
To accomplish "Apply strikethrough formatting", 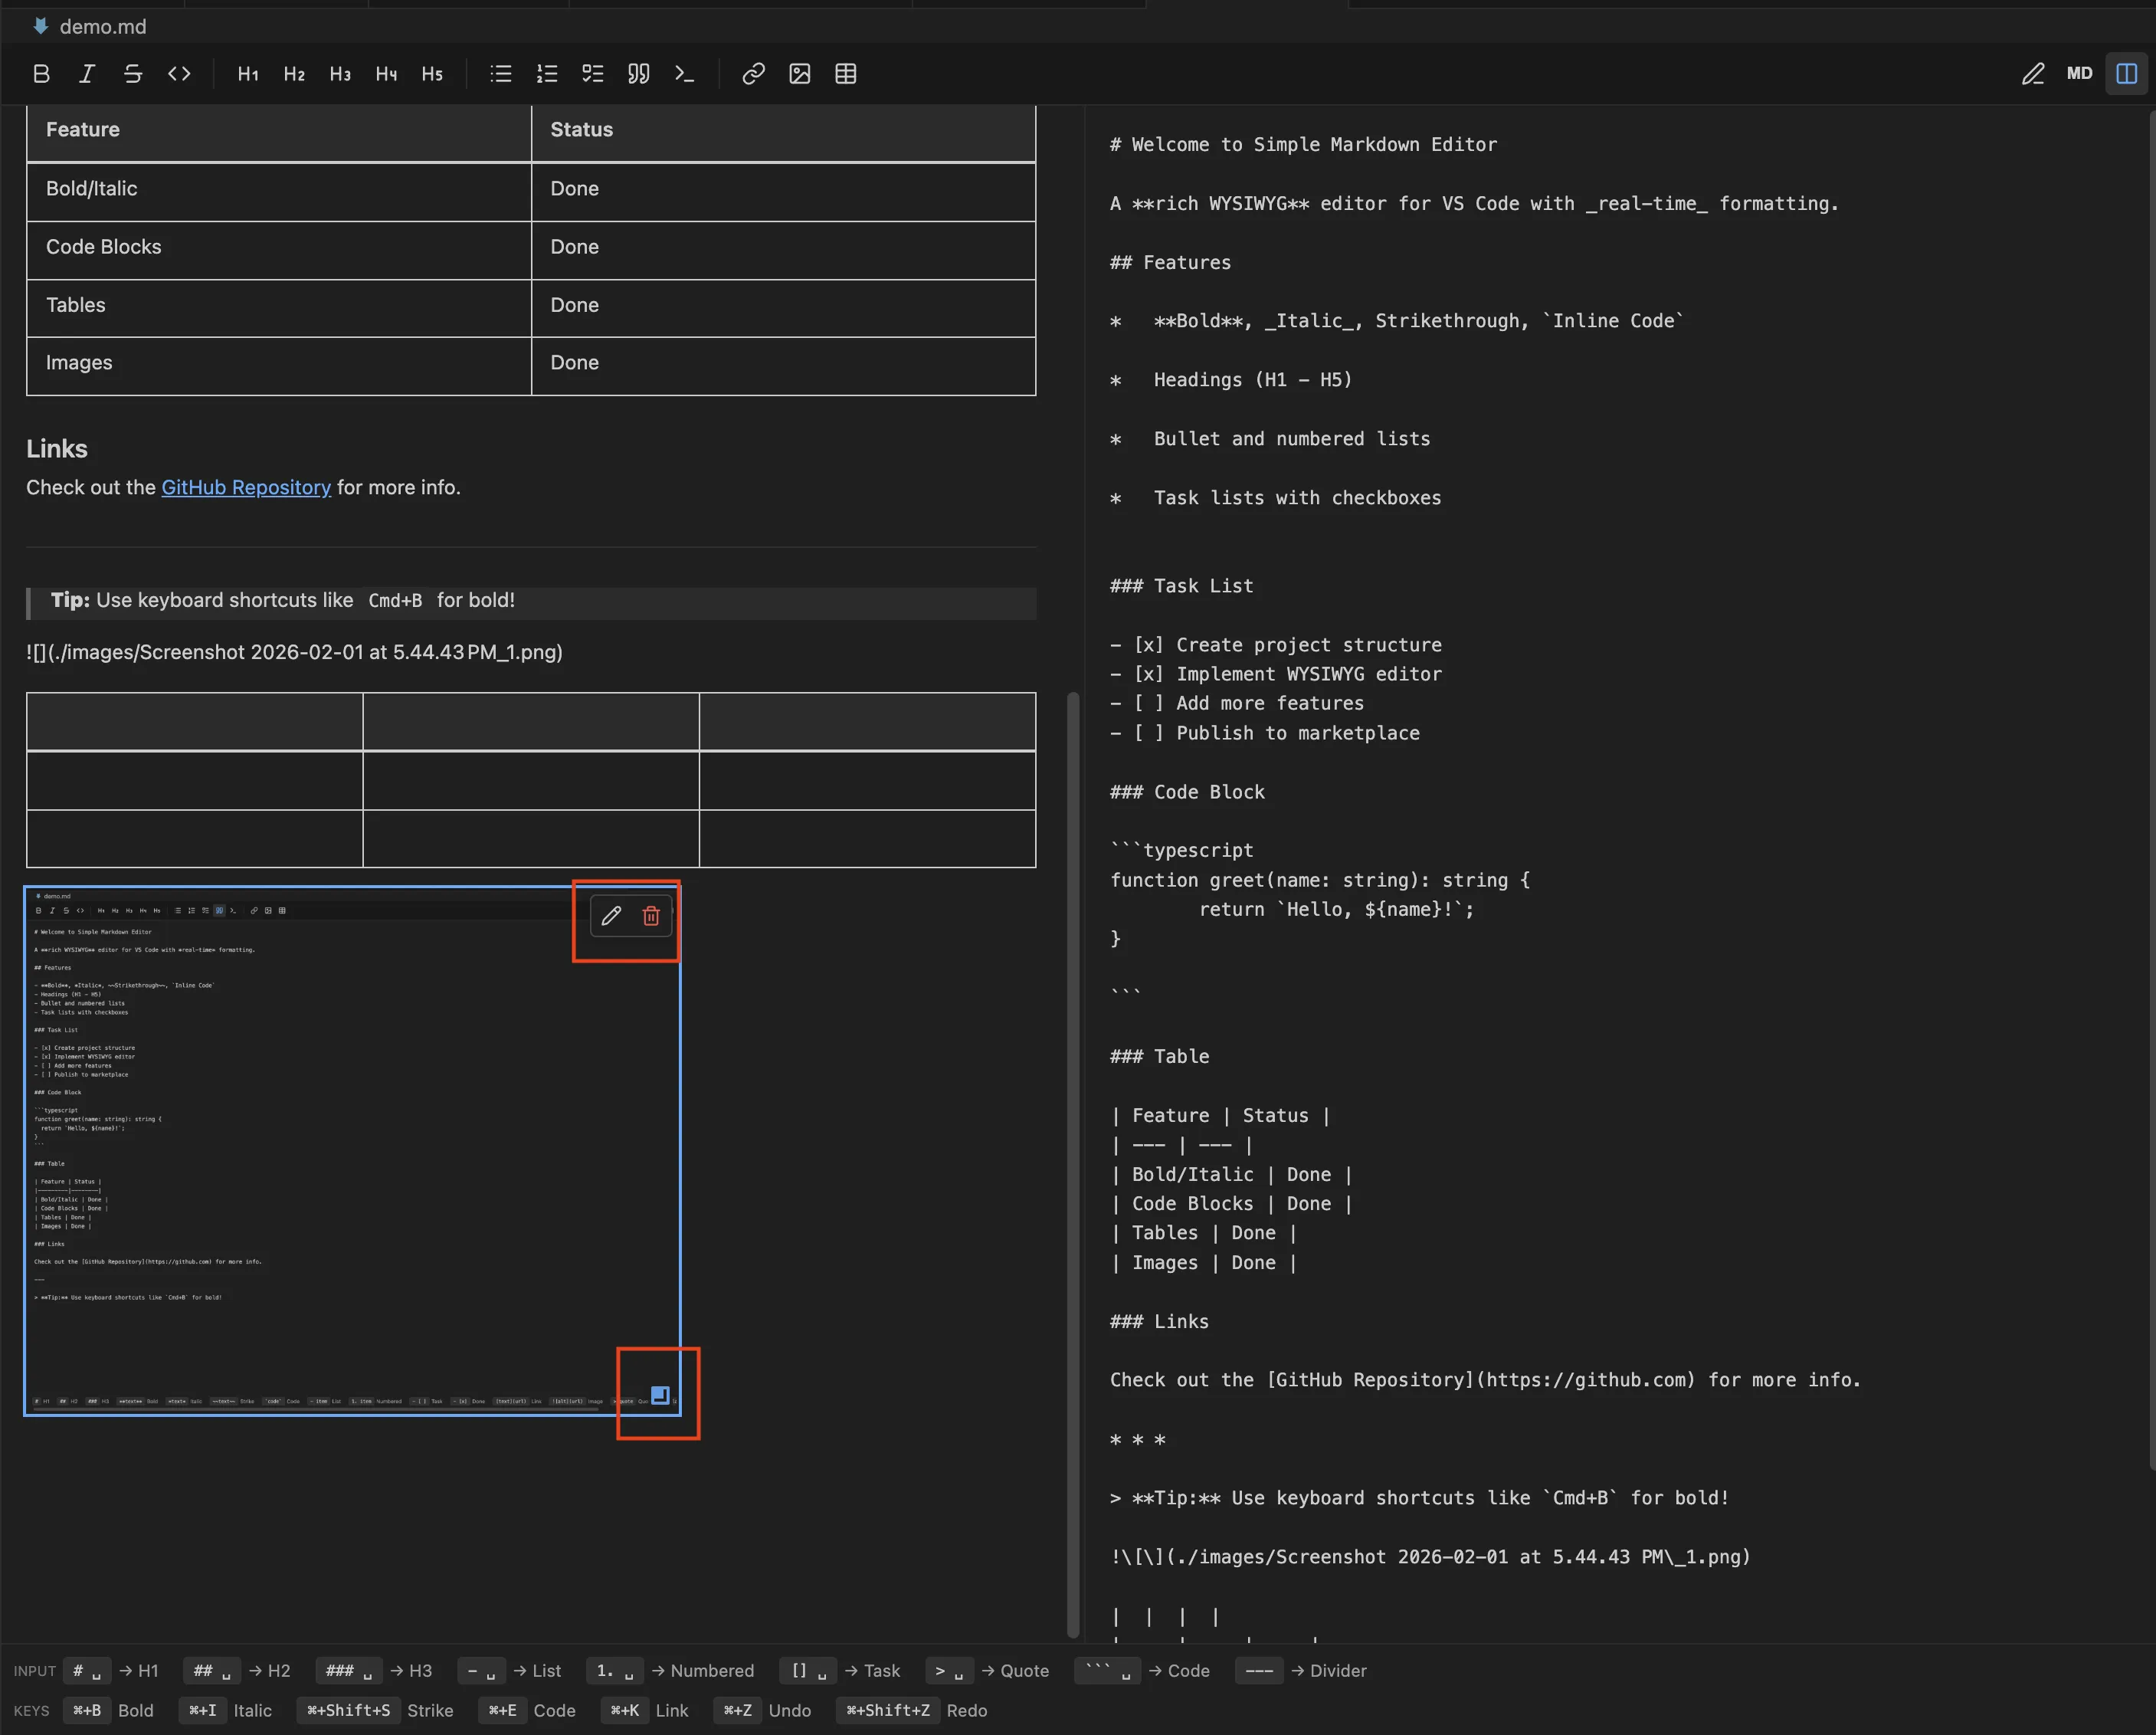I will coord(133,73).
